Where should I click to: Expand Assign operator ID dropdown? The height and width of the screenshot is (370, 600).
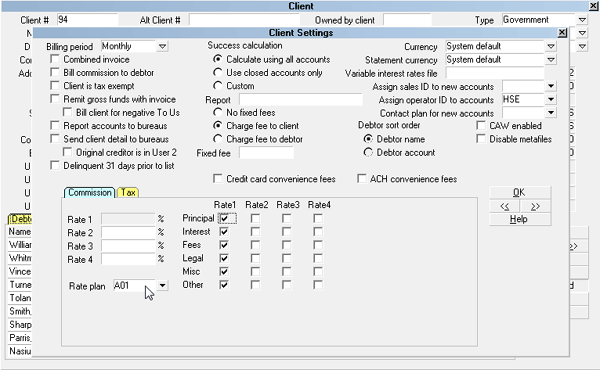(x=551, y=99)
